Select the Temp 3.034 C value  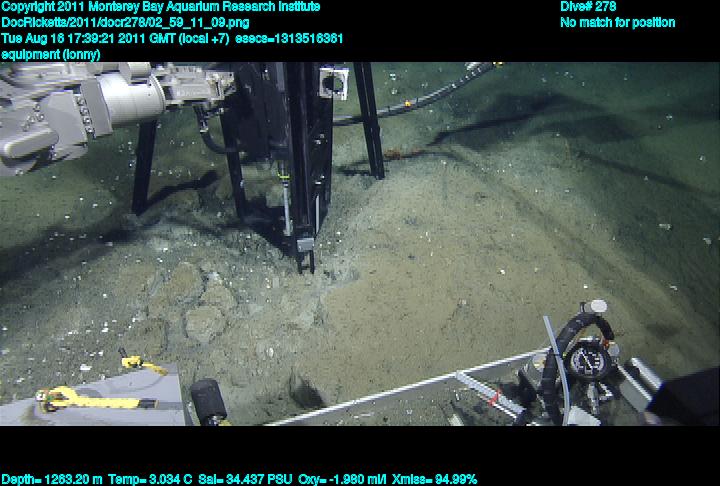pos(147,479)
